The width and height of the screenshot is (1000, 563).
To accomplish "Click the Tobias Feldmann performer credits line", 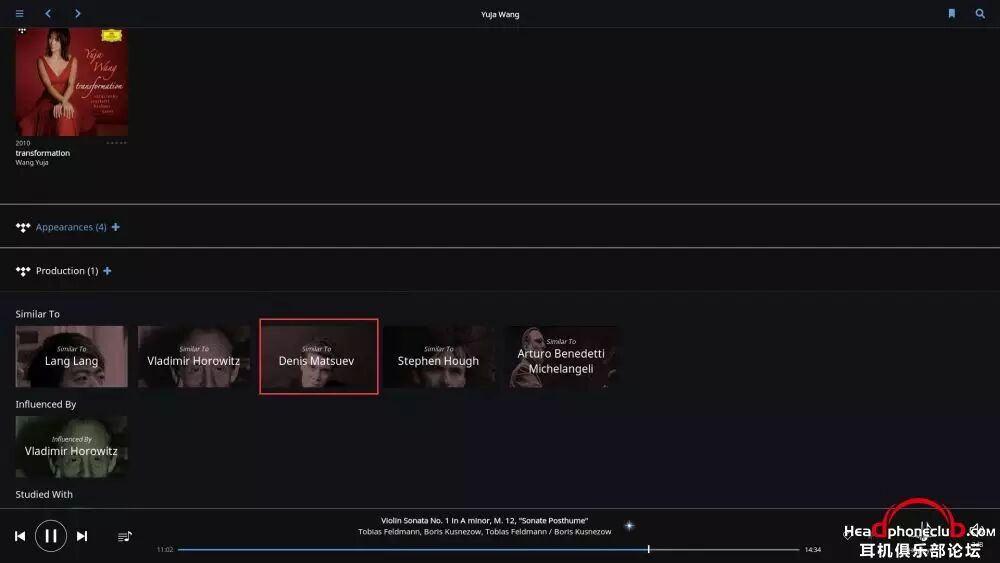I will coord(485,532).
